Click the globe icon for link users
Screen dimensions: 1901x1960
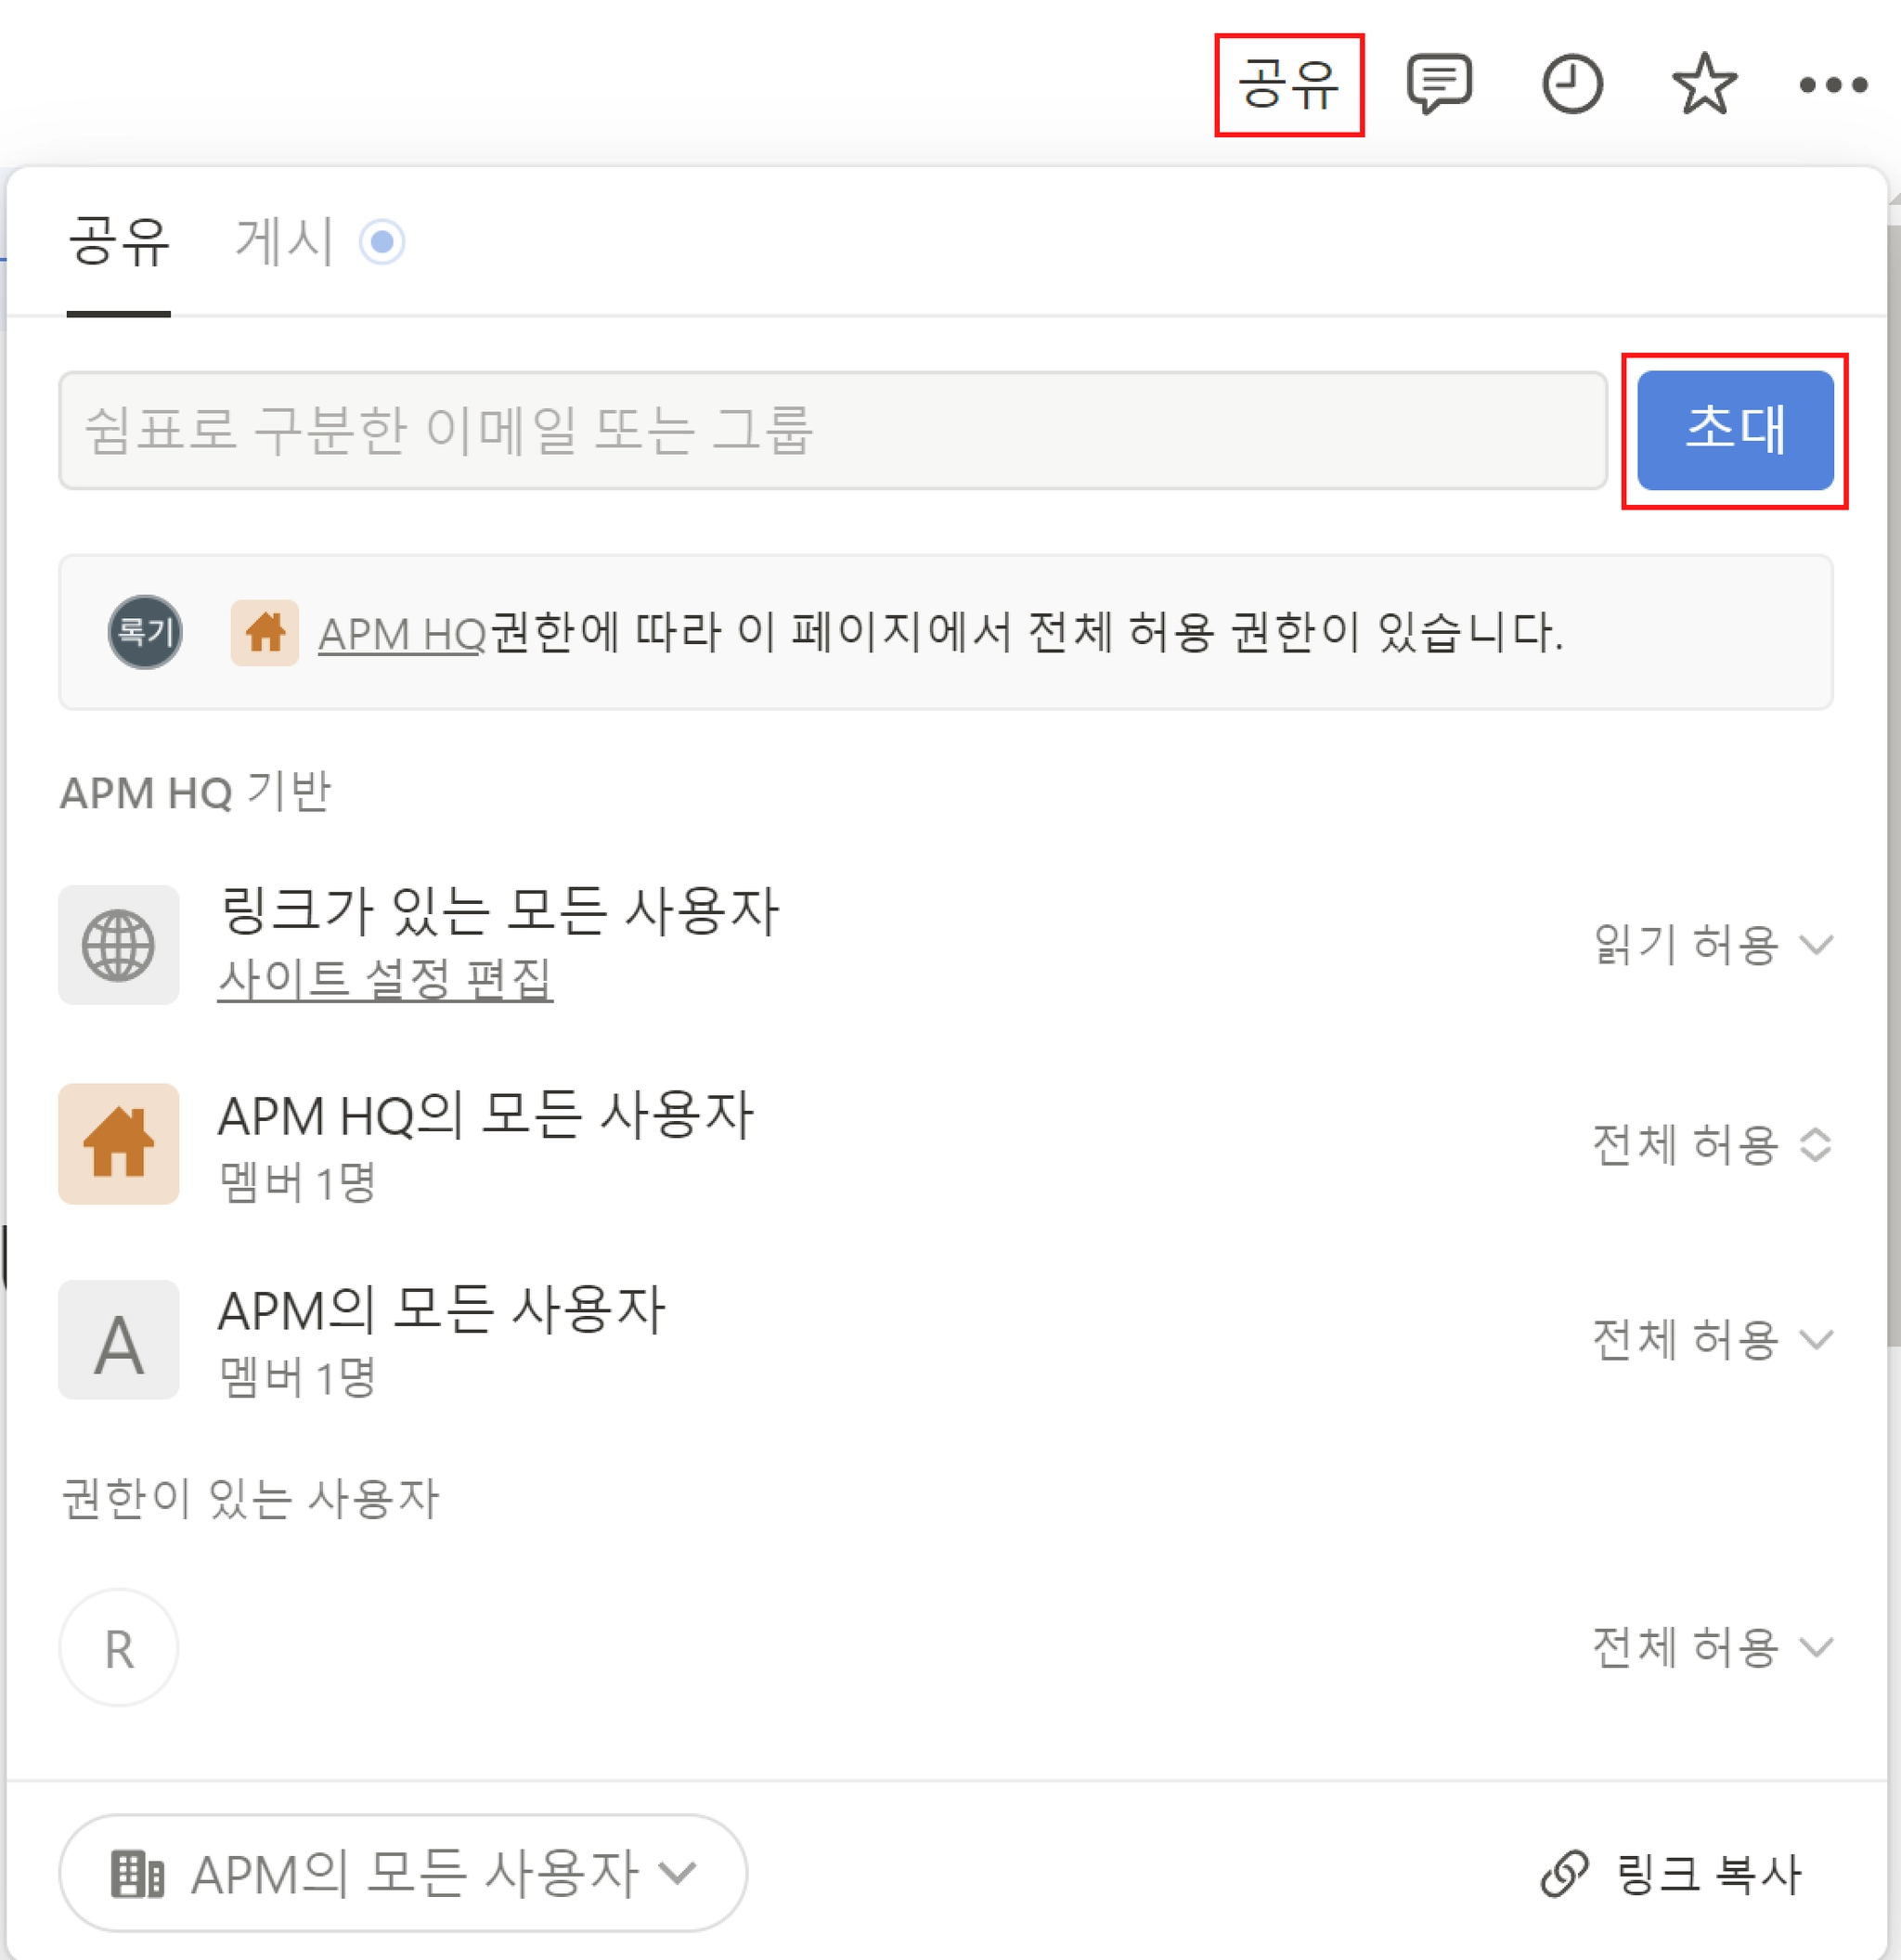(118, 945)
